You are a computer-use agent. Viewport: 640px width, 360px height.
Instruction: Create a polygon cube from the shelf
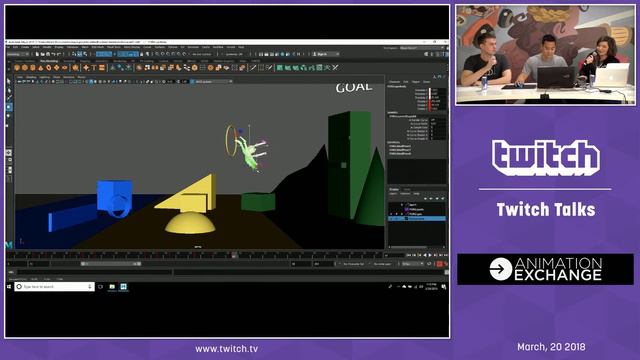click(24, 68)
